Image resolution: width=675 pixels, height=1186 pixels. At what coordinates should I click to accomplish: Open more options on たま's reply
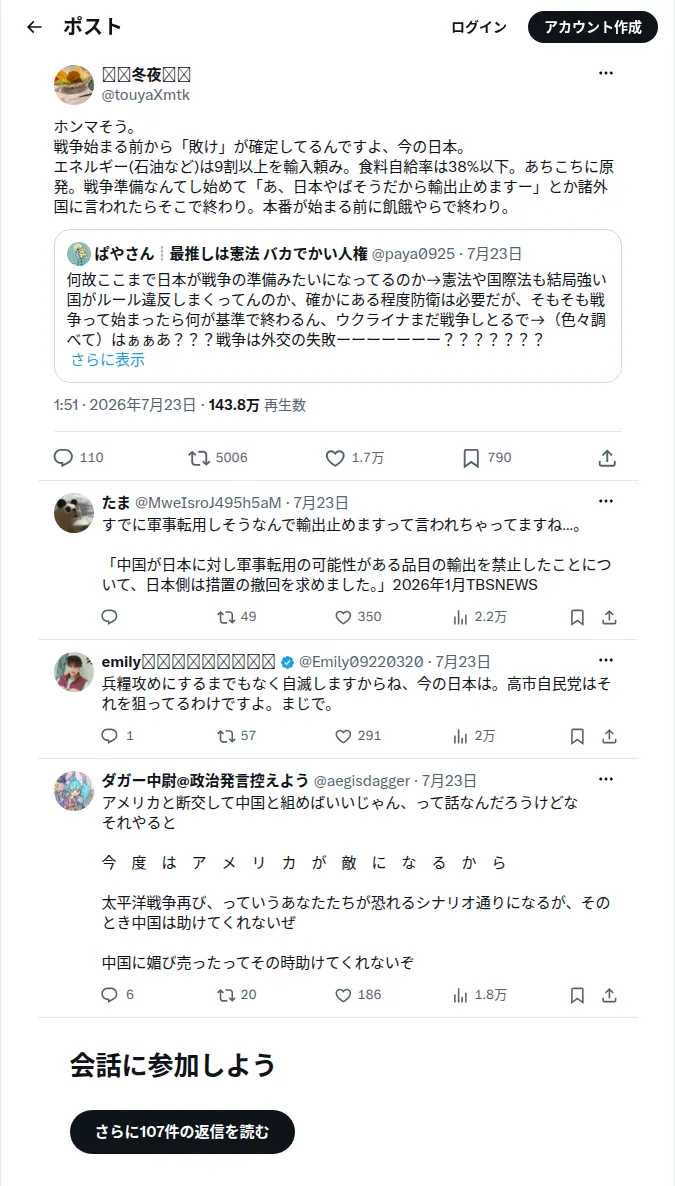pos(605,501)
